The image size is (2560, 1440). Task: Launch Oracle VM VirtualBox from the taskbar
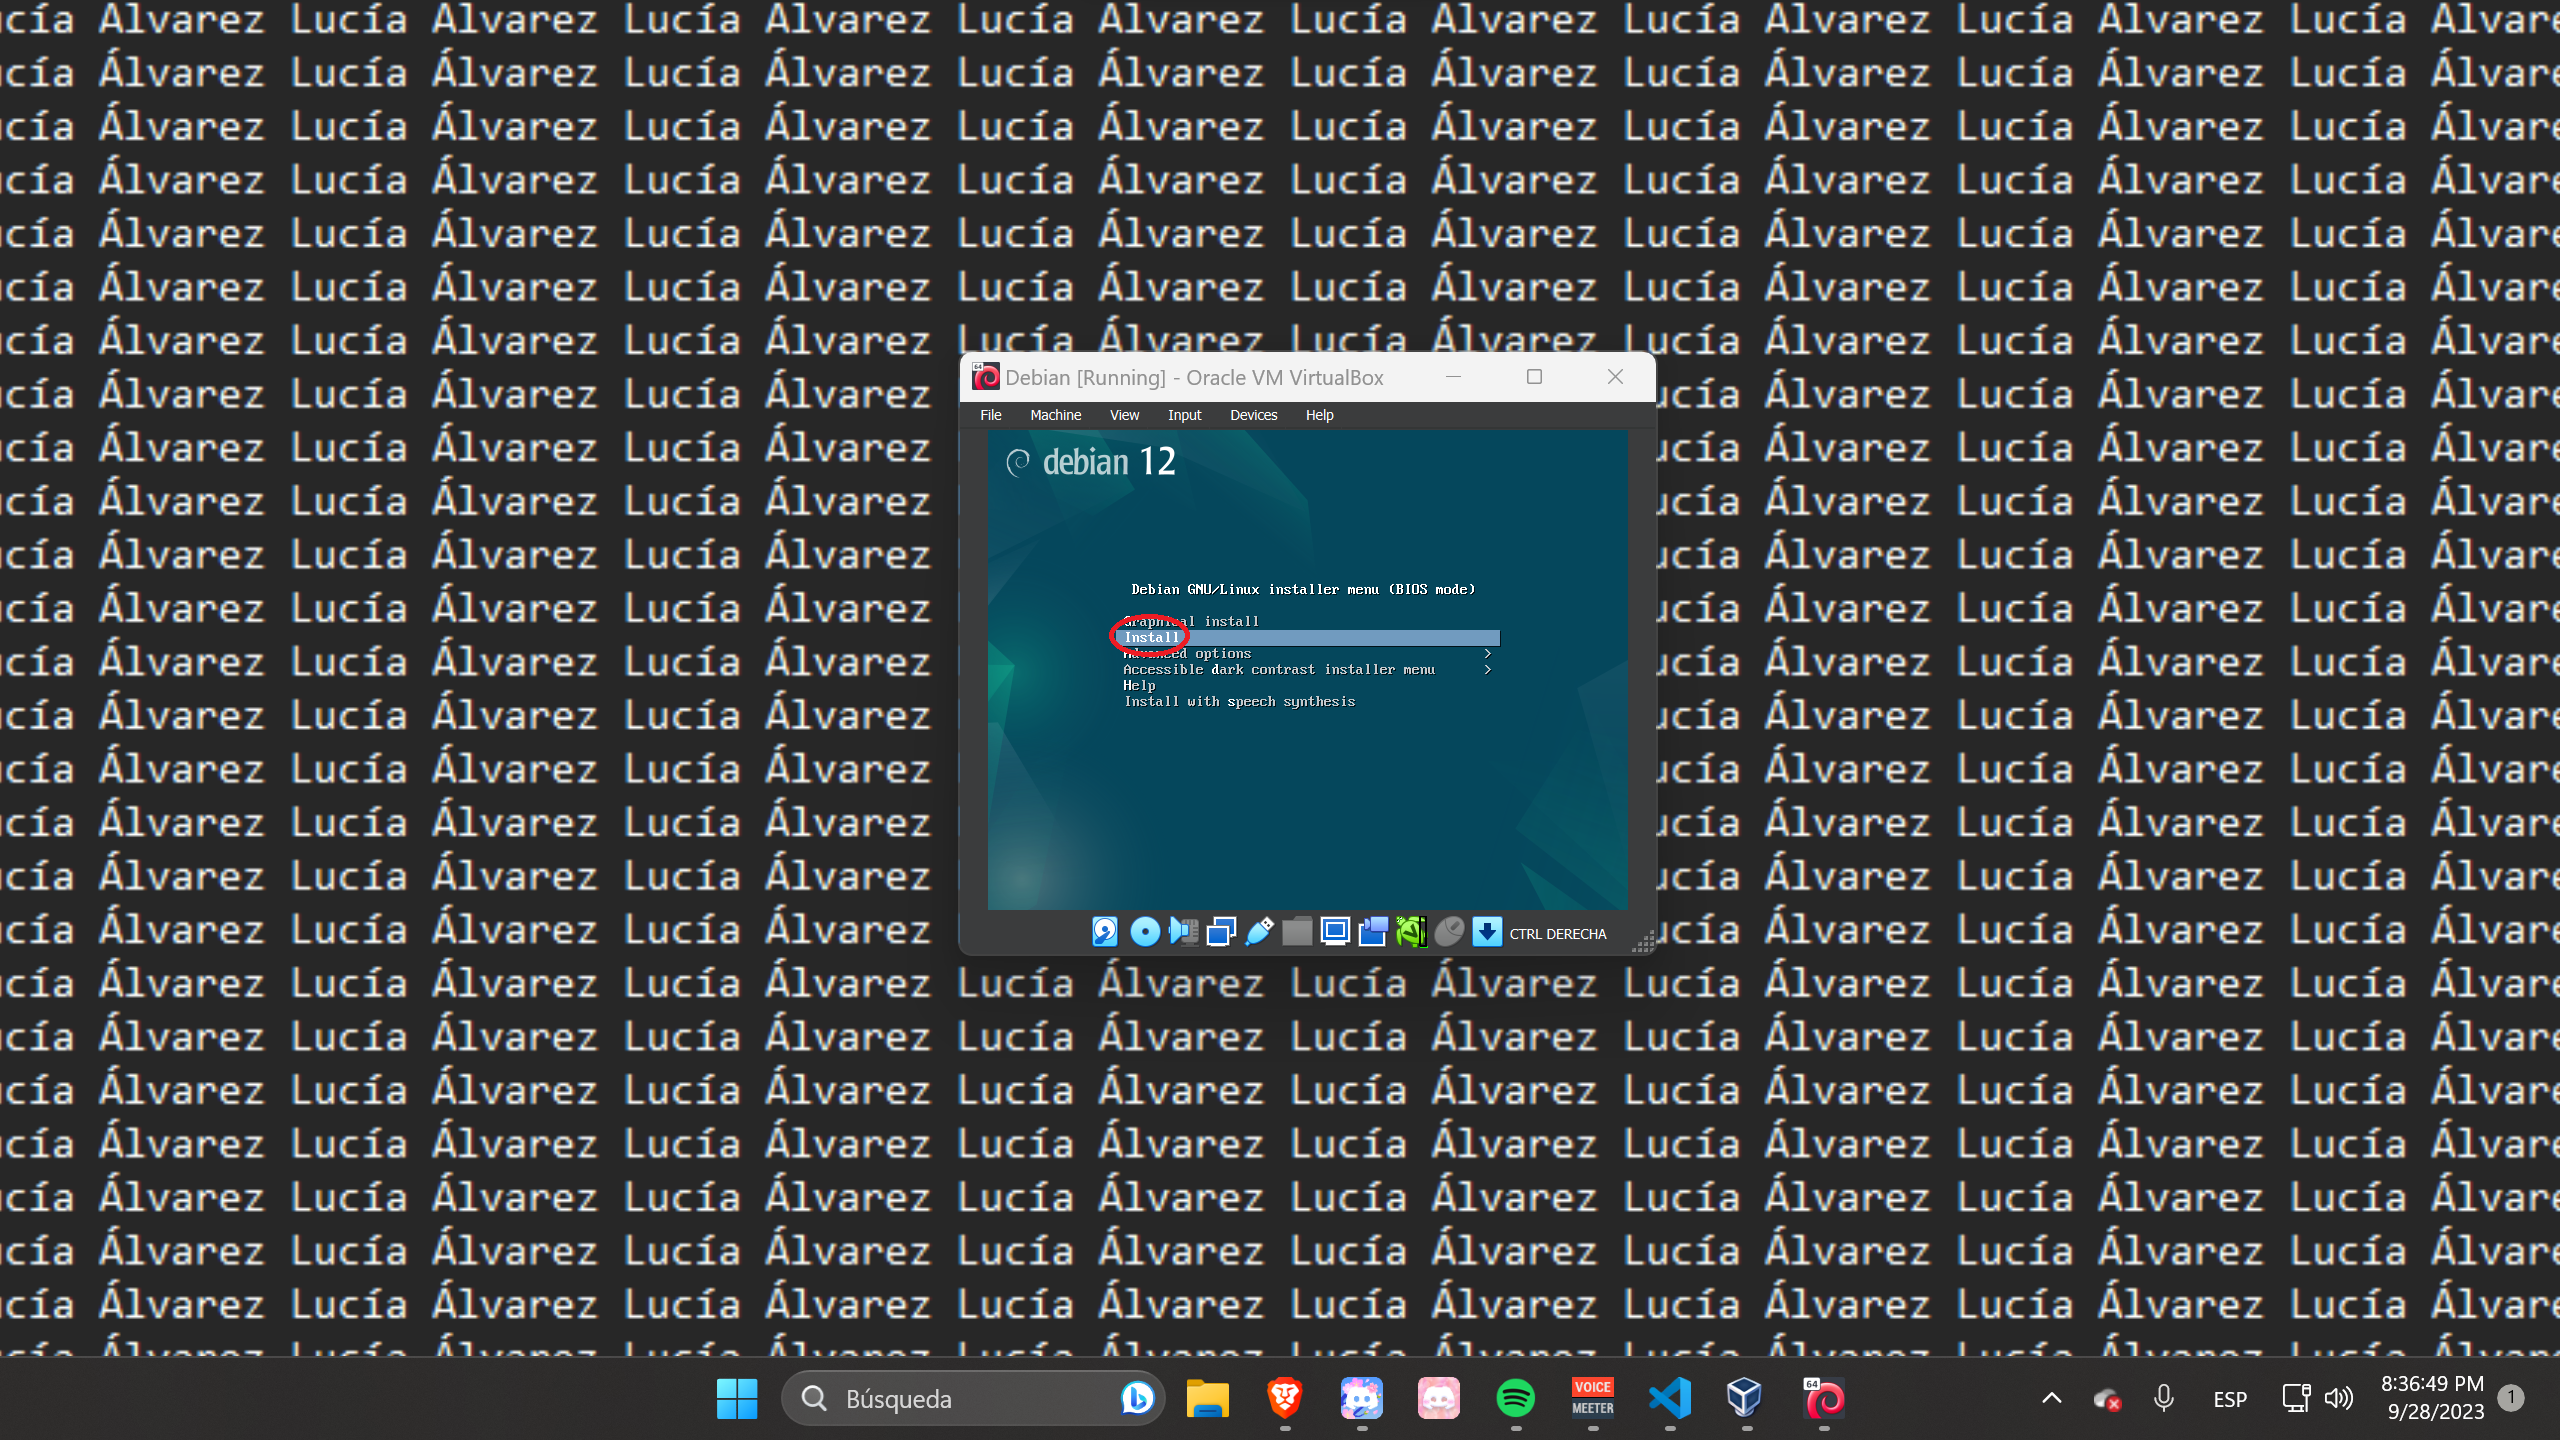1743,1399
